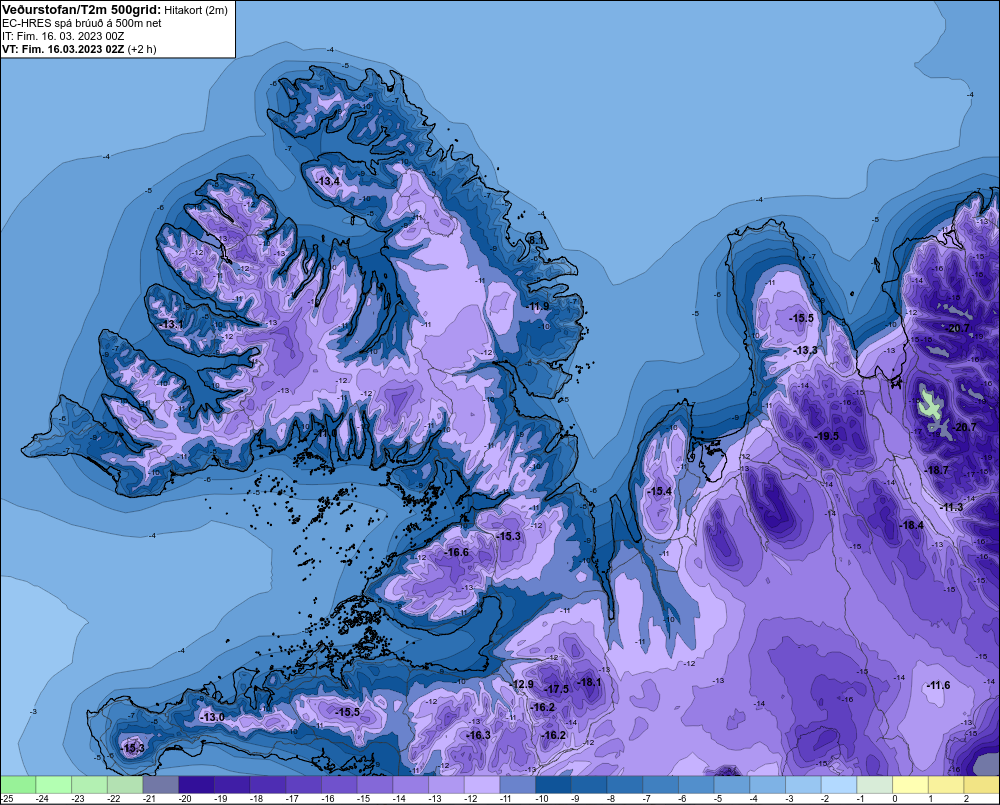
Task: Click the legend label -22
Action: click(114, 799)
